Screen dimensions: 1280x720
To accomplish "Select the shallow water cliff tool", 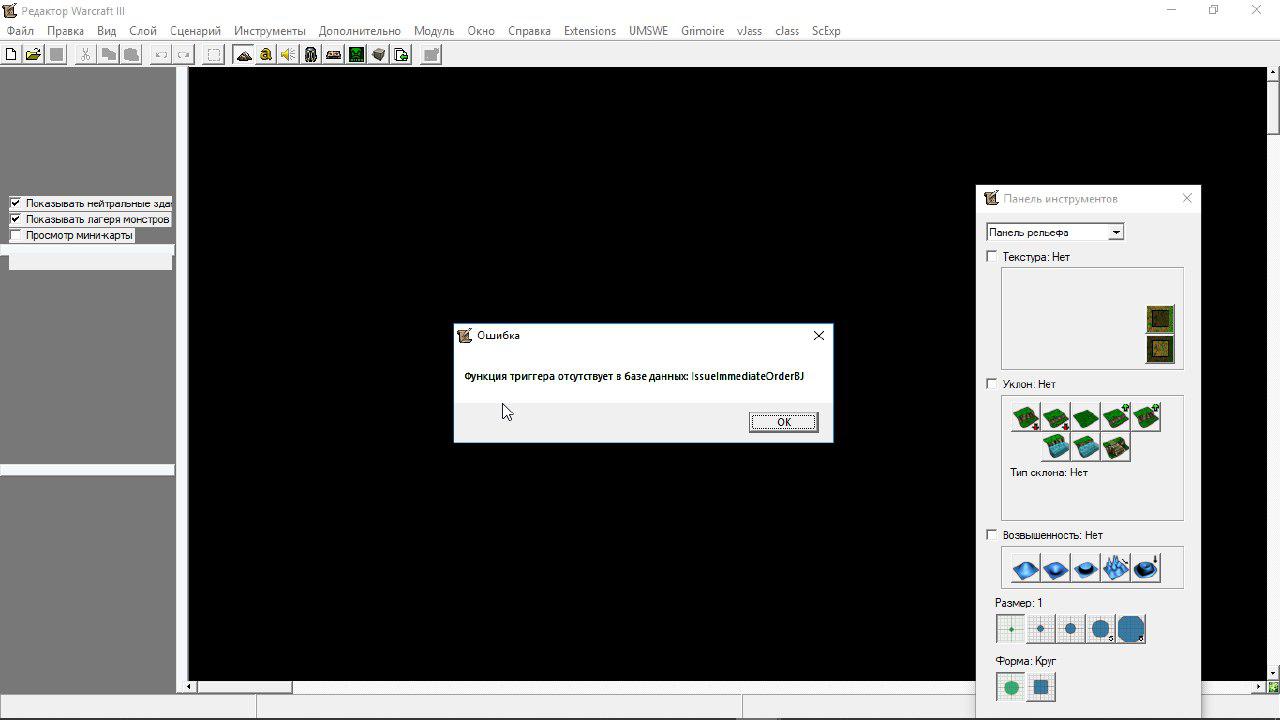I will pos(1086,447).
